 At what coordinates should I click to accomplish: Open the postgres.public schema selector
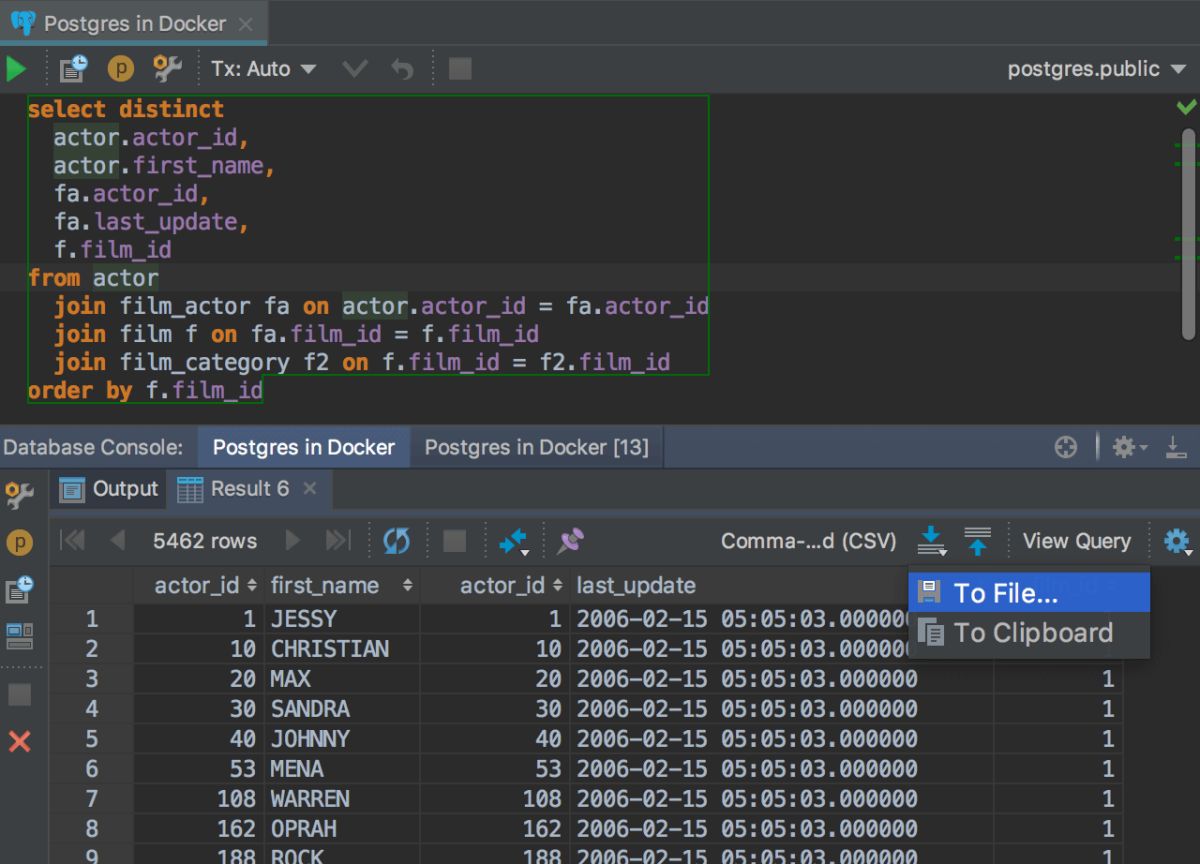click(1095, 69)
